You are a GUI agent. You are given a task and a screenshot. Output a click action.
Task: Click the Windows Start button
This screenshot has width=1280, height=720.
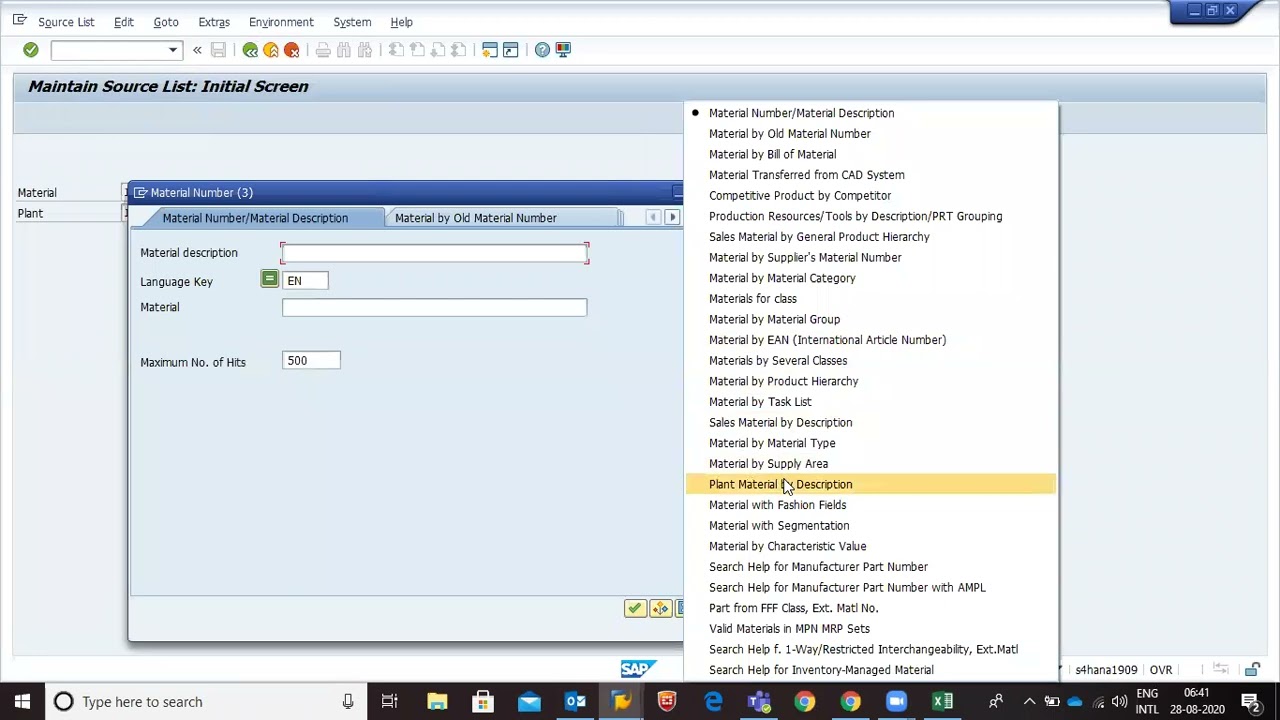click(x=22, y=702)
